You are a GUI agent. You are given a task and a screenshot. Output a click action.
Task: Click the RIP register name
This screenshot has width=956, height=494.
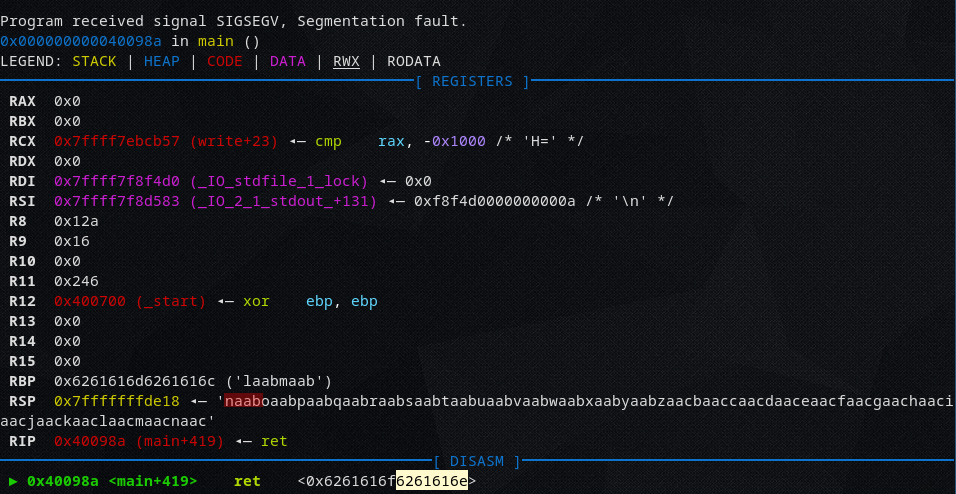22,441
